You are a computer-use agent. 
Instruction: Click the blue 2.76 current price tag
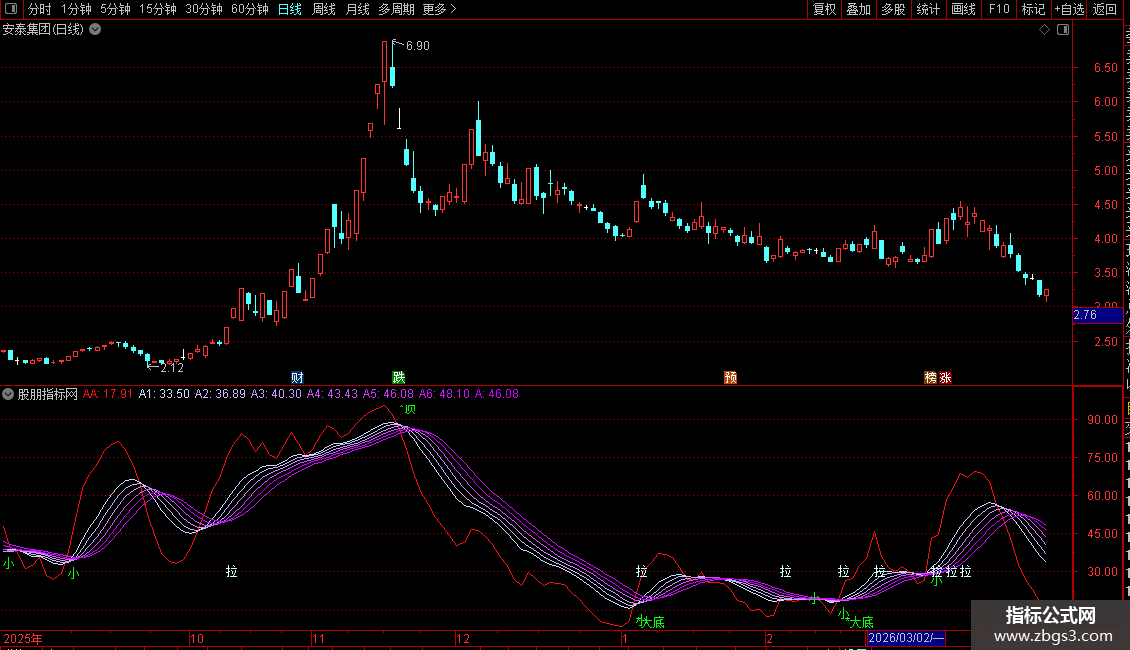(x=1098, y=315)
